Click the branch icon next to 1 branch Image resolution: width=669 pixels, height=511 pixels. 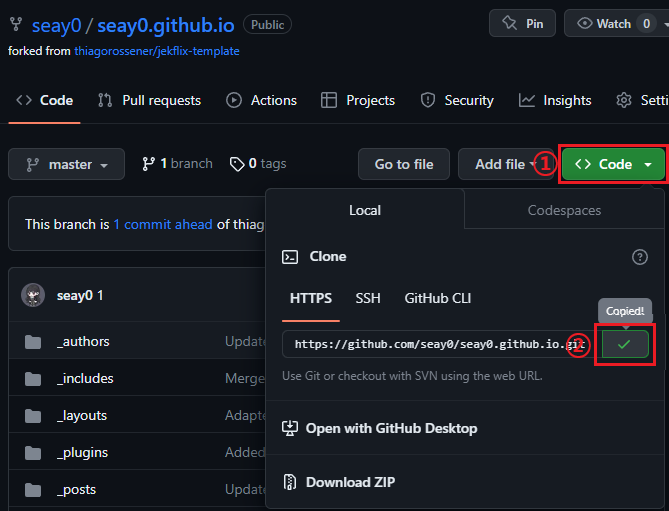pyautogui.click(x=148, y=164)
